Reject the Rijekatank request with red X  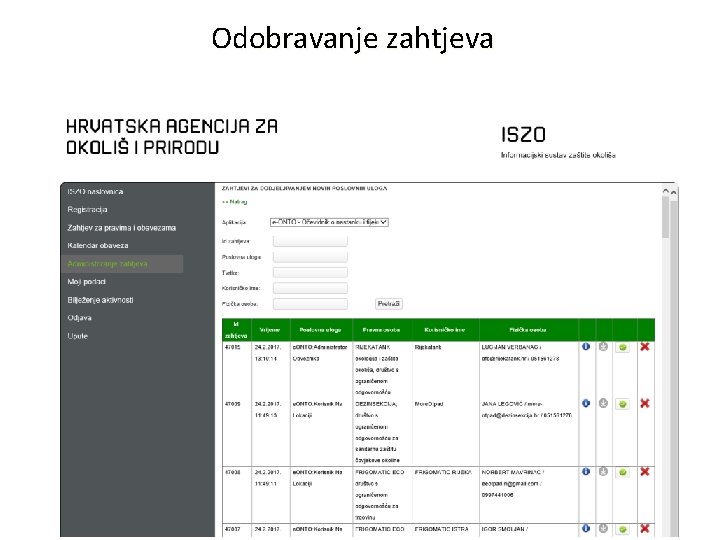645,347
